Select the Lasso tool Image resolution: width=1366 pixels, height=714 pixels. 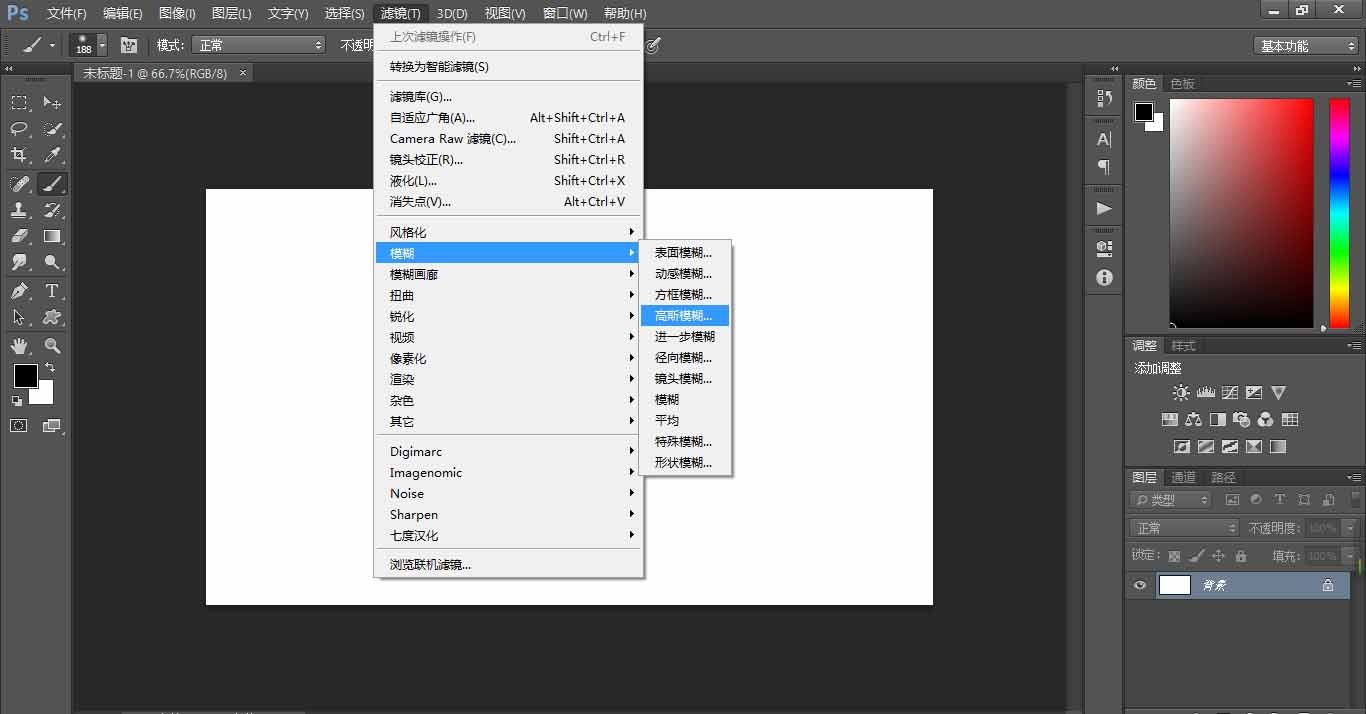[18, 129]
